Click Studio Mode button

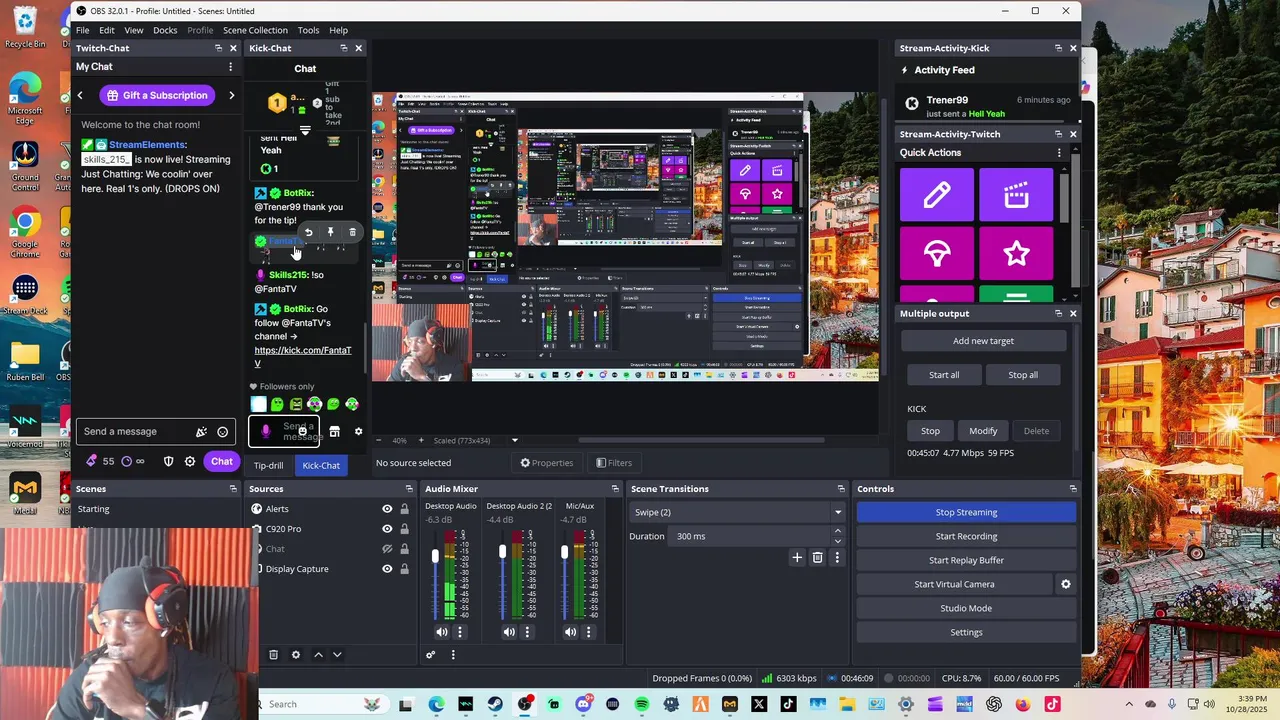point(966,608)
